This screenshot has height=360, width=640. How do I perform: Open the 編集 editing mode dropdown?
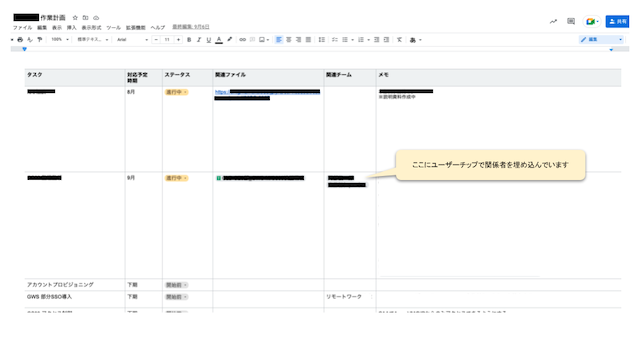[x=601, y=40]
